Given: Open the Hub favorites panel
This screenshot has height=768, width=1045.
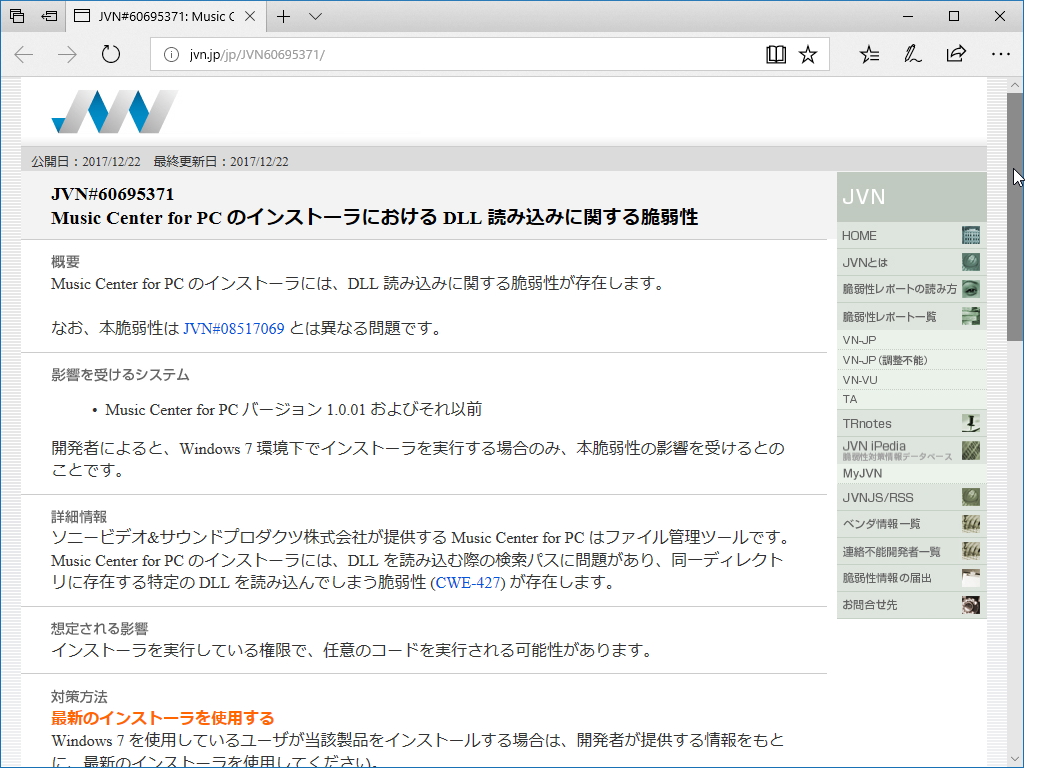Looking at the screenshot, I should coord(869,54).
